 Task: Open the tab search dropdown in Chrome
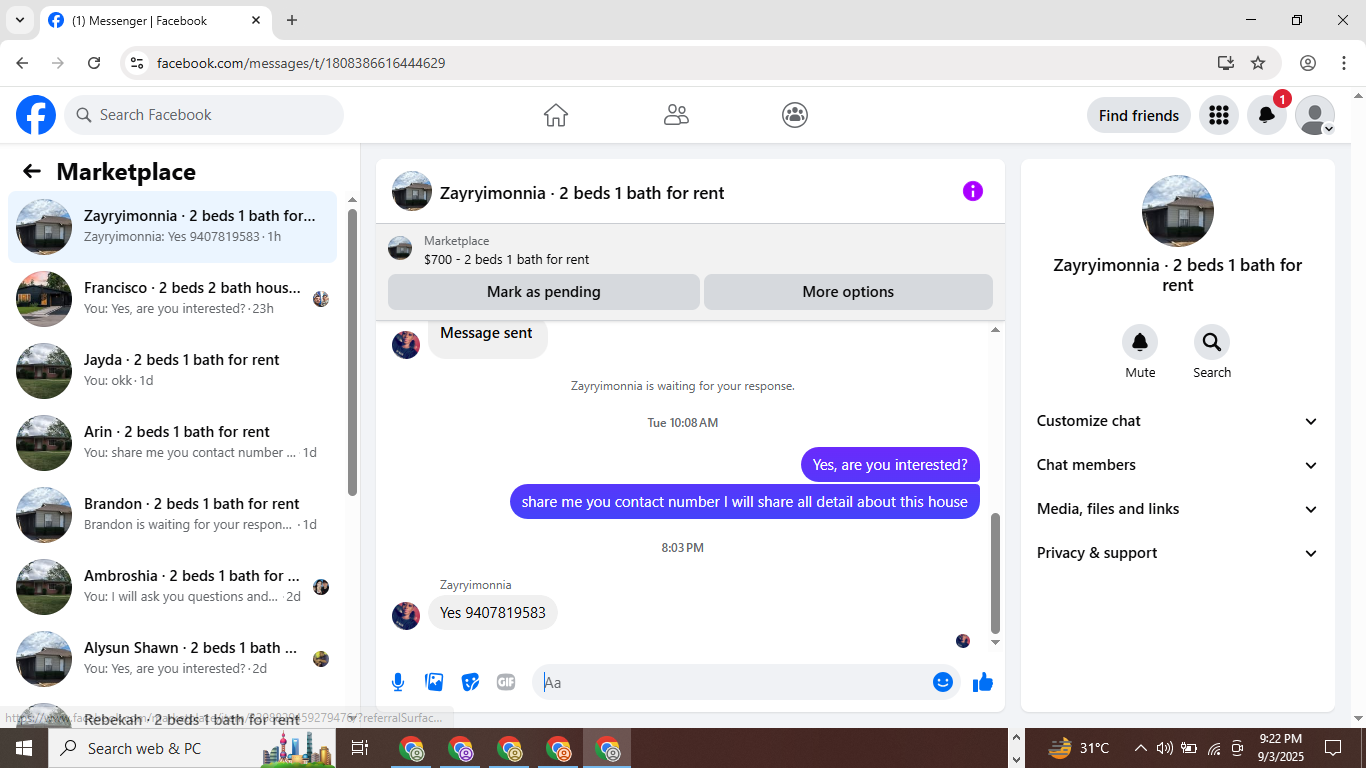pos(19,20)
